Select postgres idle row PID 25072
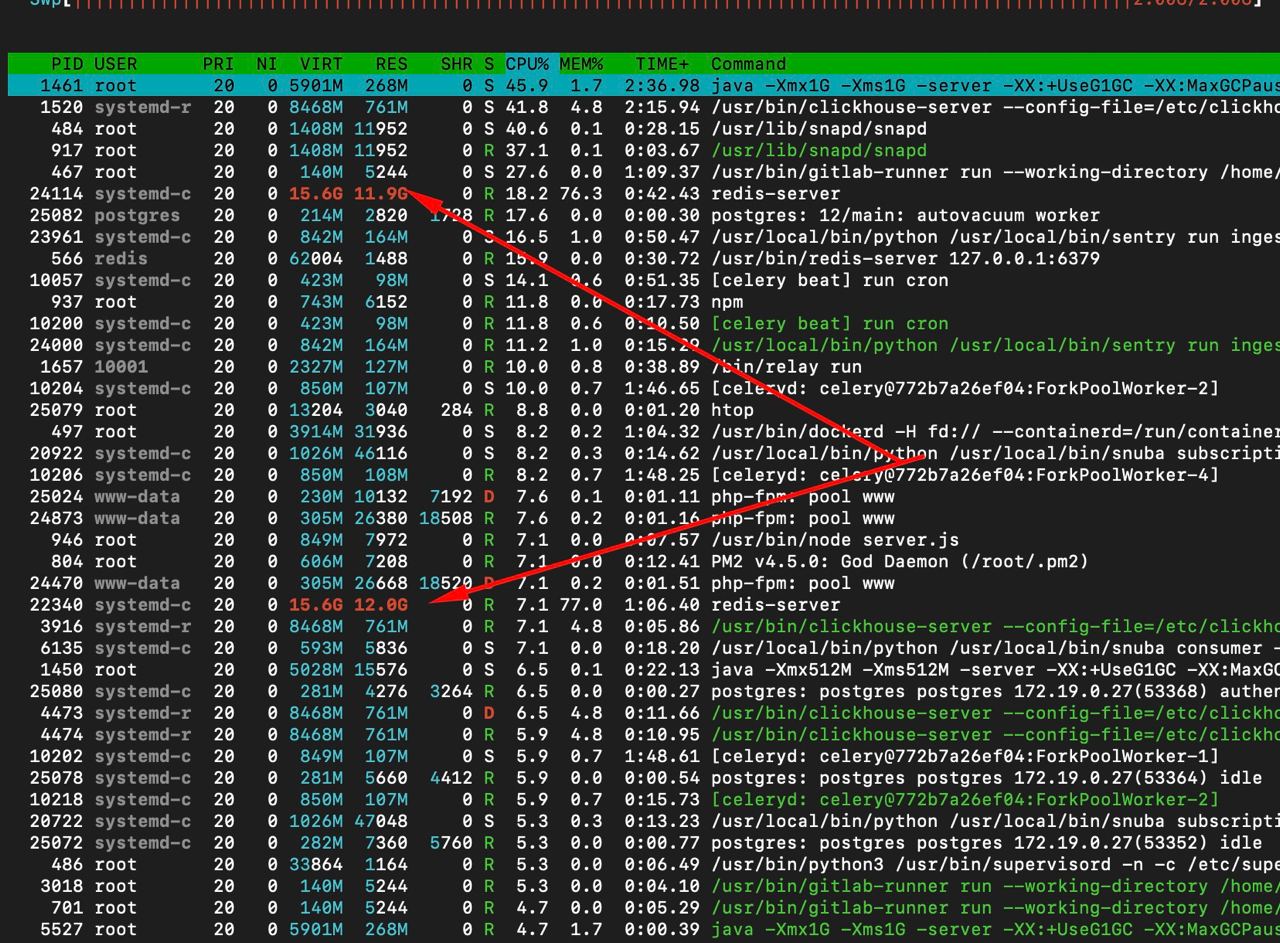Screen dimensions: 1280x943 (644, 843)
